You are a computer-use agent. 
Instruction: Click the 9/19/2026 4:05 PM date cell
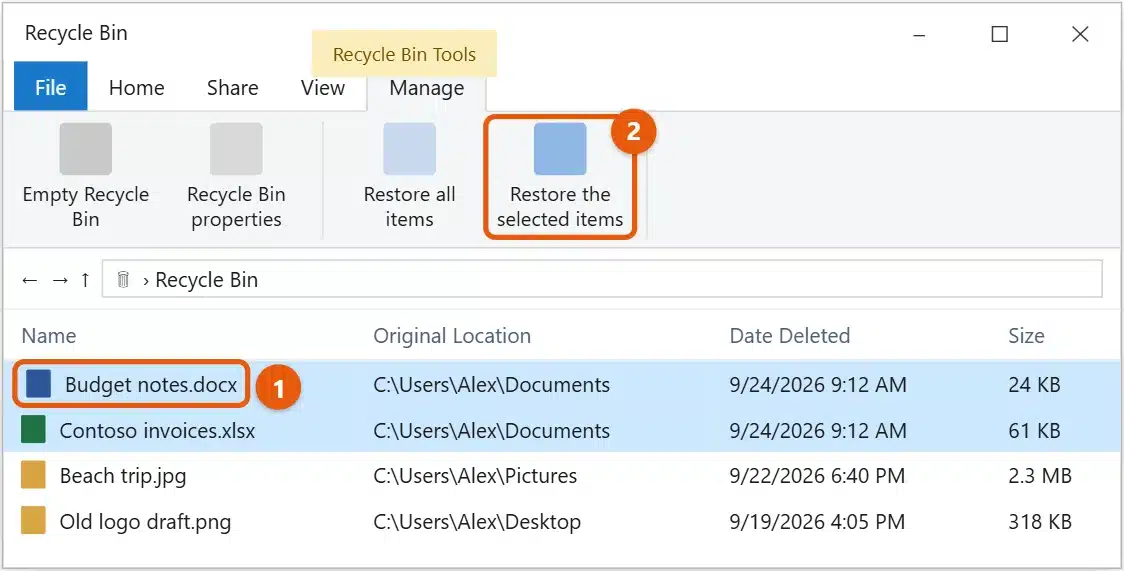816,521
